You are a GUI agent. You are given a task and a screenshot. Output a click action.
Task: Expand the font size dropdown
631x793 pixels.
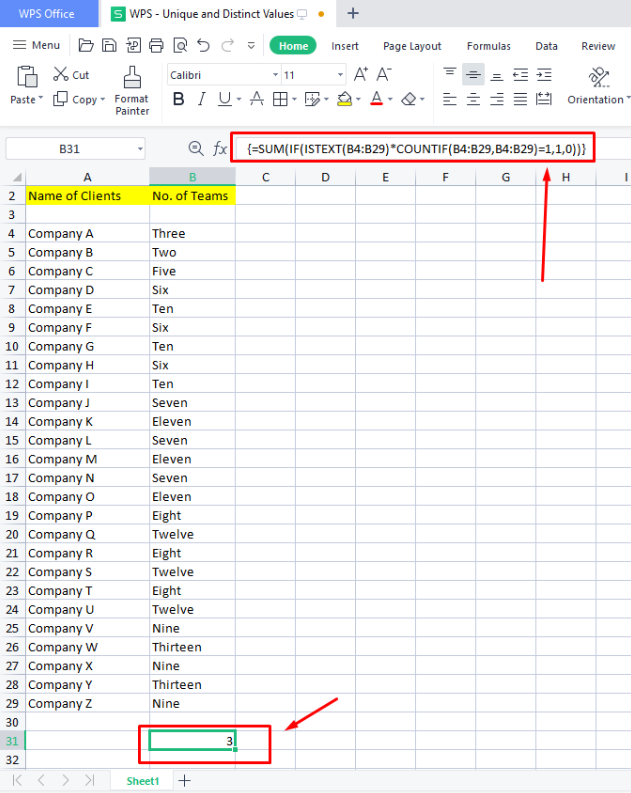[340, 75]
